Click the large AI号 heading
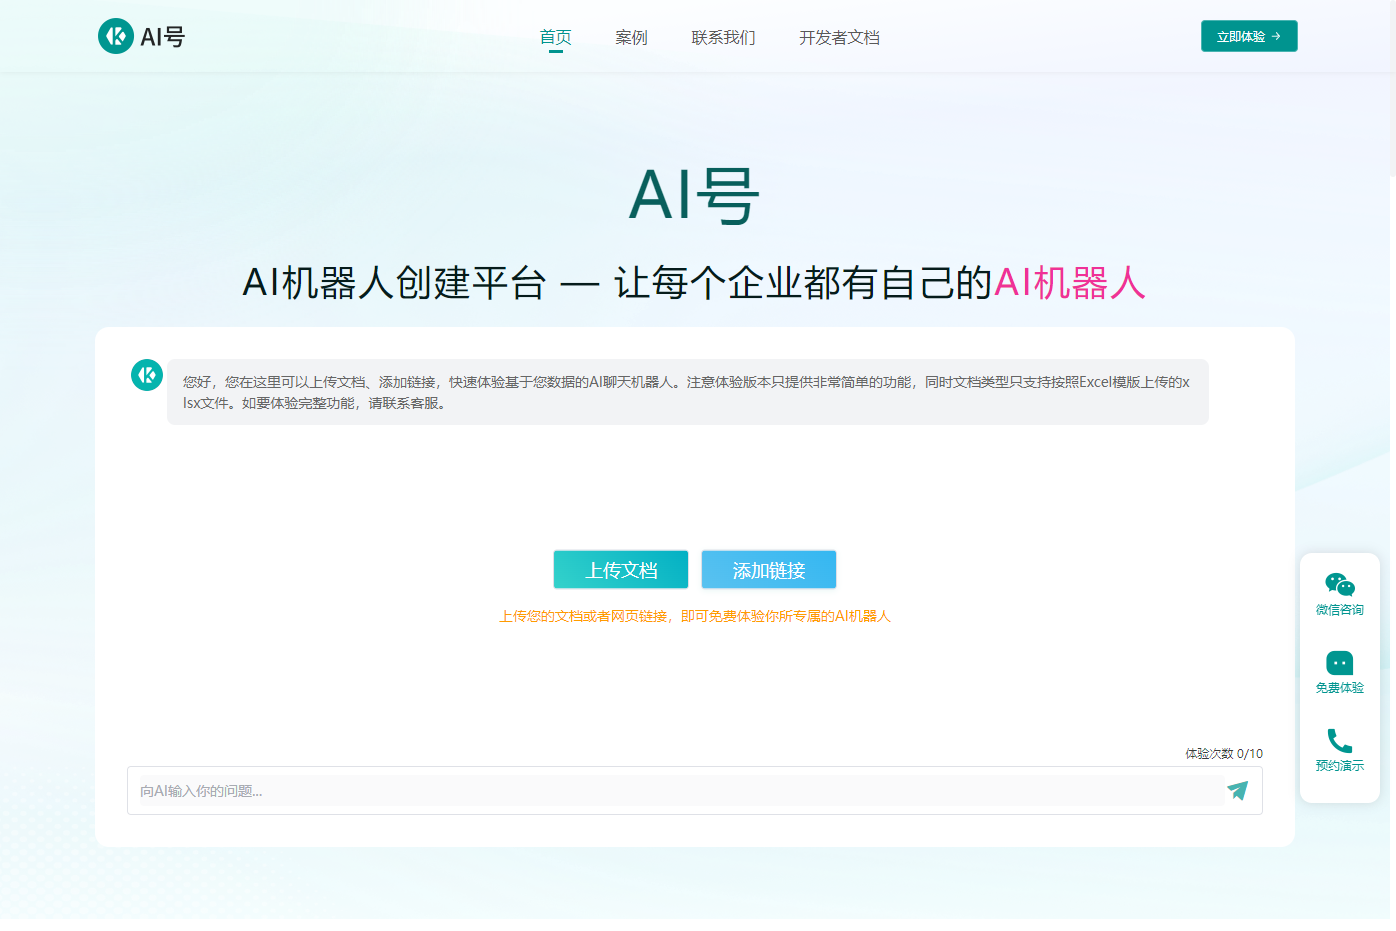The height and width of the screenshot is (931, 1396). 694,195
